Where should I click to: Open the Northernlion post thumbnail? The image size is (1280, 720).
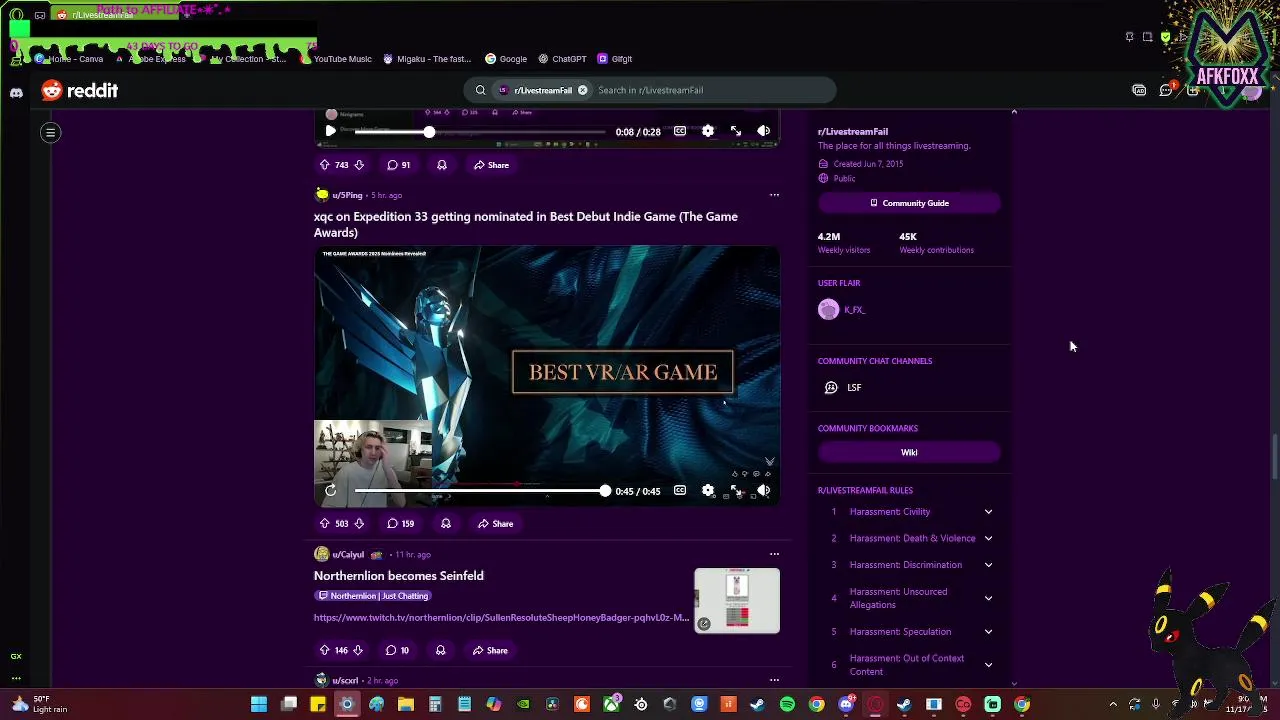coord(737,601)
